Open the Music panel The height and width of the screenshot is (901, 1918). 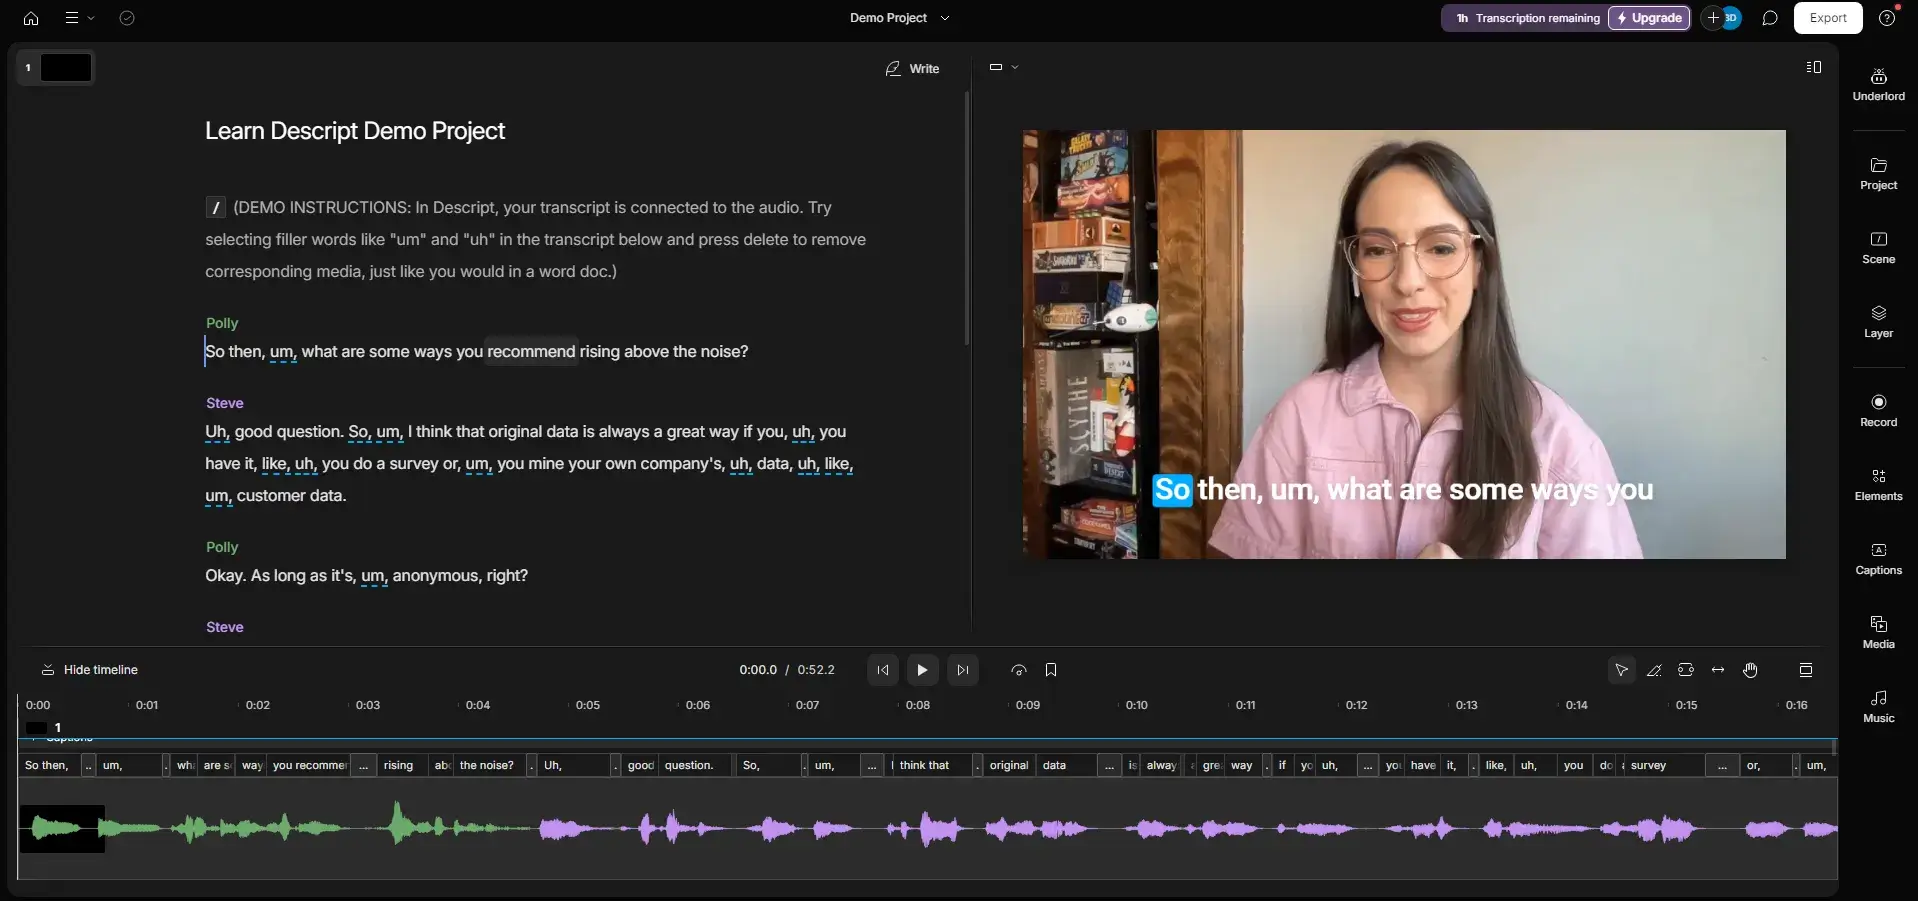(x=1878, y=706)
